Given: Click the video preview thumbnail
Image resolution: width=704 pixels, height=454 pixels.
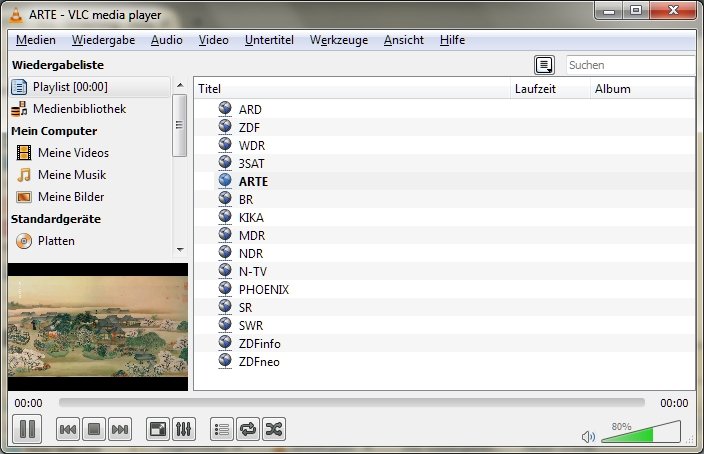Looking at the screenshot, I should [98, 326].
